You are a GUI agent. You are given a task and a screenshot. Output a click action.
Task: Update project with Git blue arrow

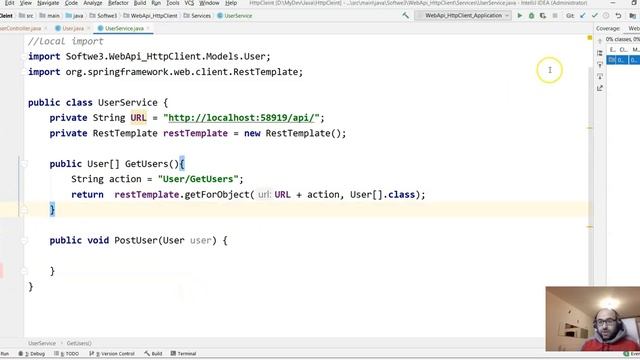point(583,16)
